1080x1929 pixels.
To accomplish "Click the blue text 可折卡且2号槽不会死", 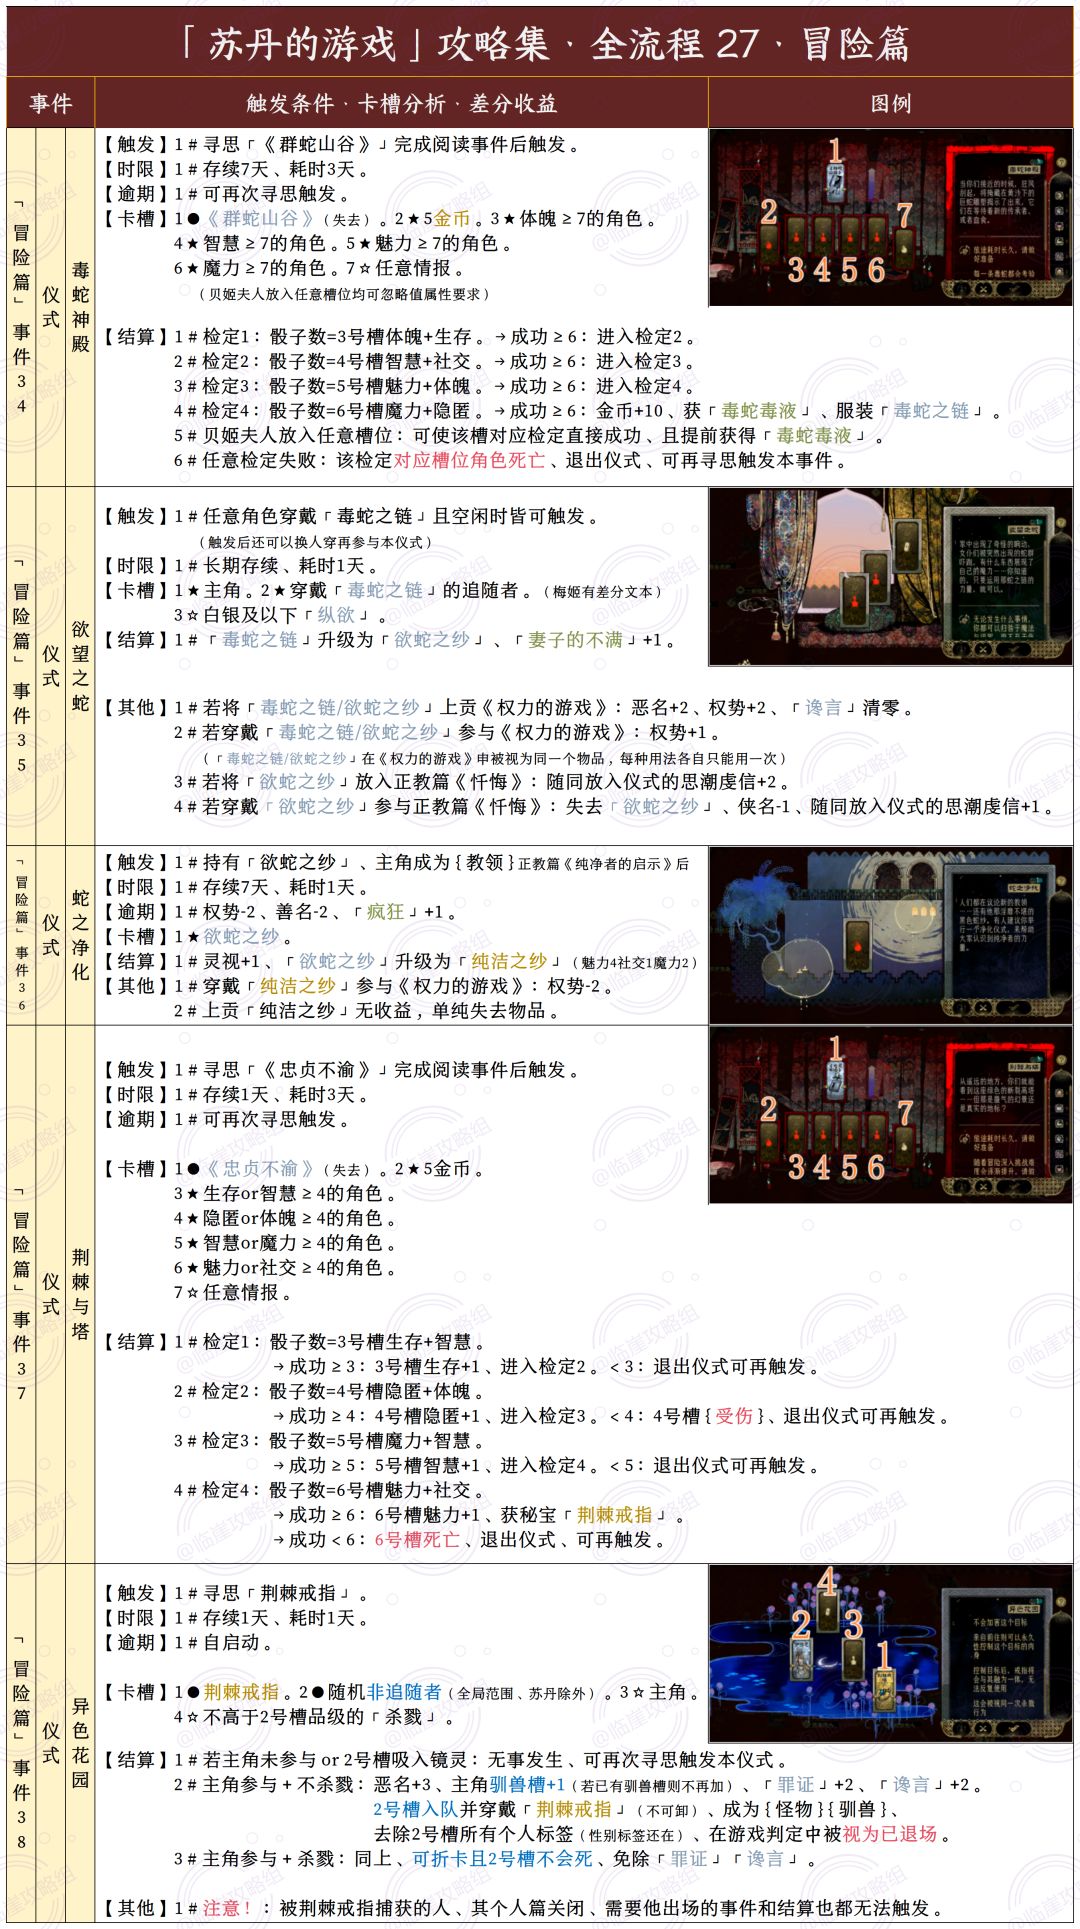I will point(502,1859).
